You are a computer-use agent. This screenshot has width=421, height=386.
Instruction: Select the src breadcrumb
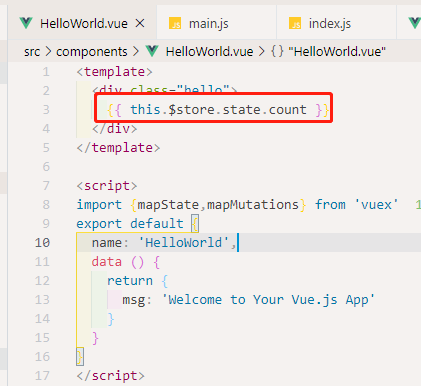(32, 52)
